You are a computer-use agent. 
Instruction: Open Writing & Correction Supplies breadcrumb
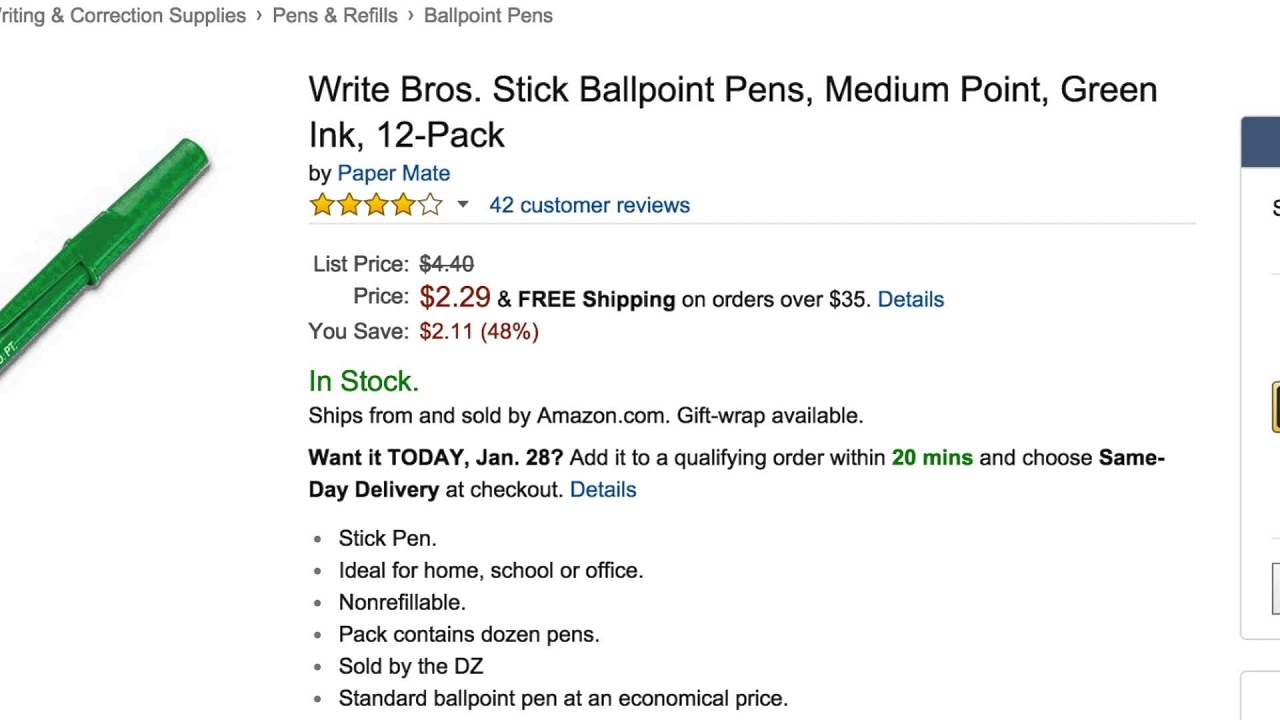click(x=122, y=16)
